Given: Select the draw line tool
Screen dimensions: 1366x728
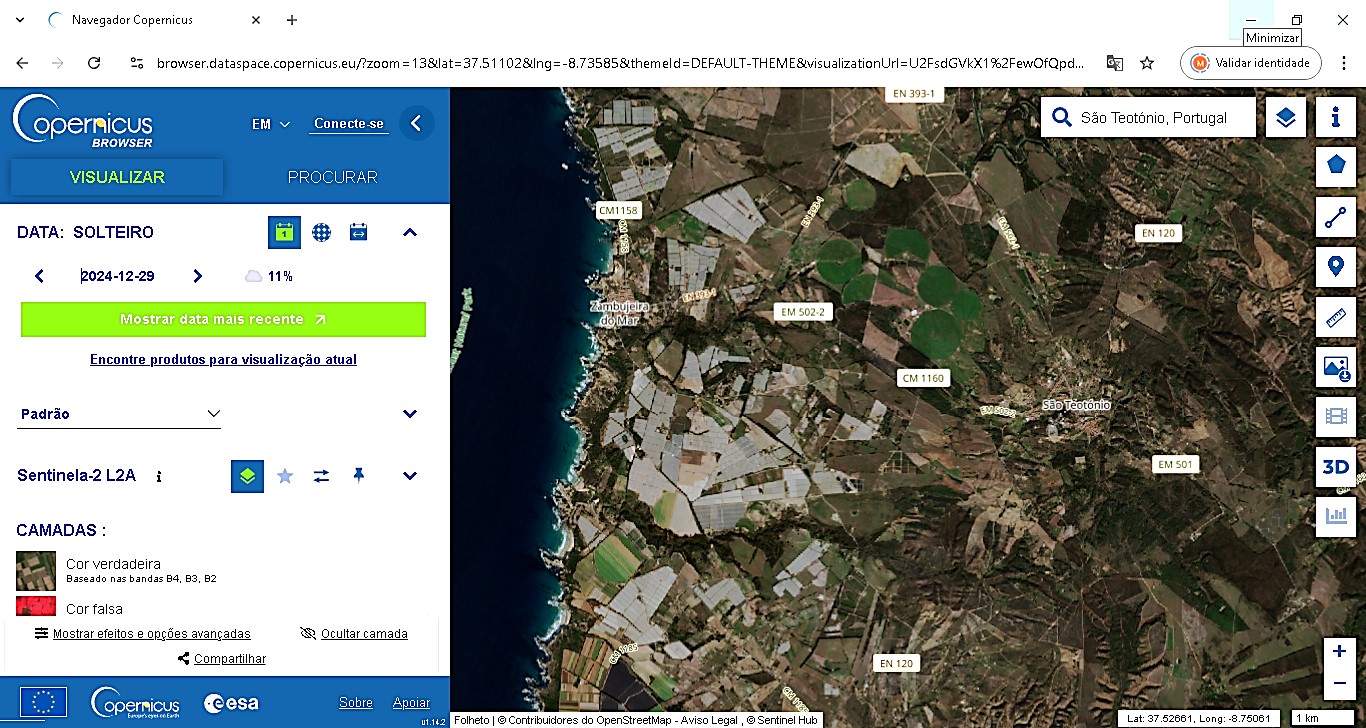Looking at the screenshot, I should 1335,217.
